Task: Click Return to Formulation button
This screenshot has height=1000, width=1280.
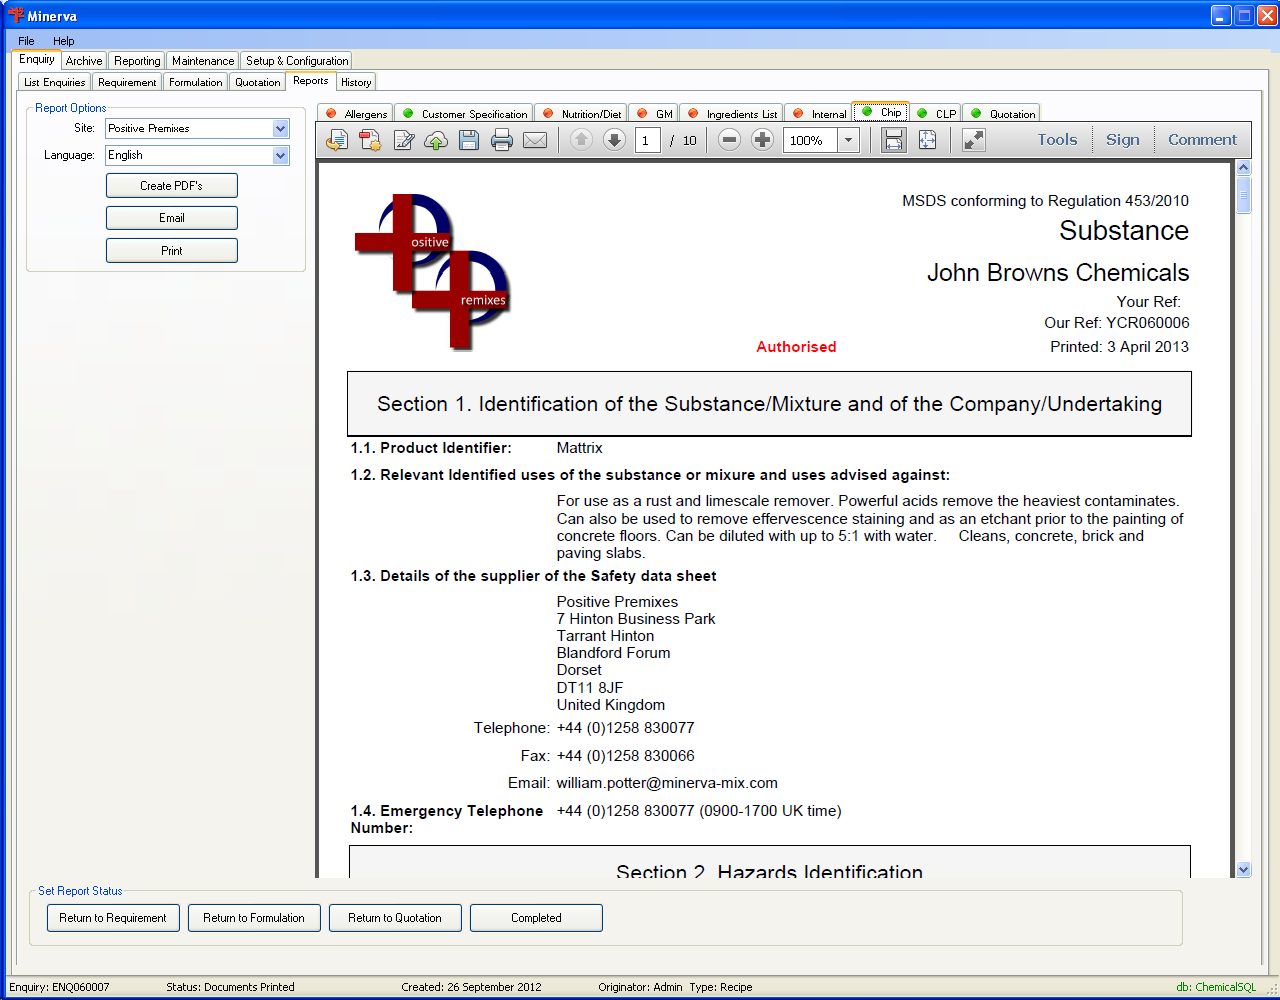Action: (x=254, y=918)
